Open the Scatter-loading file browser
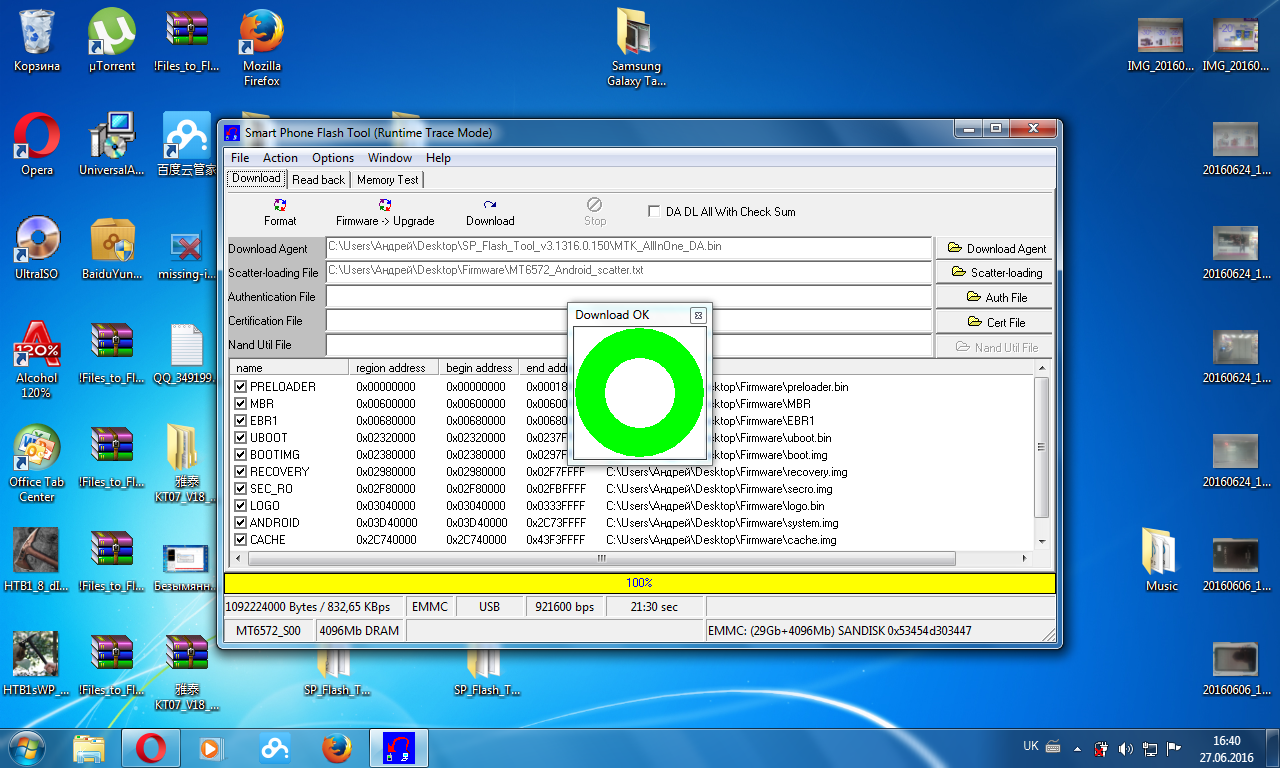 (995, 272)
